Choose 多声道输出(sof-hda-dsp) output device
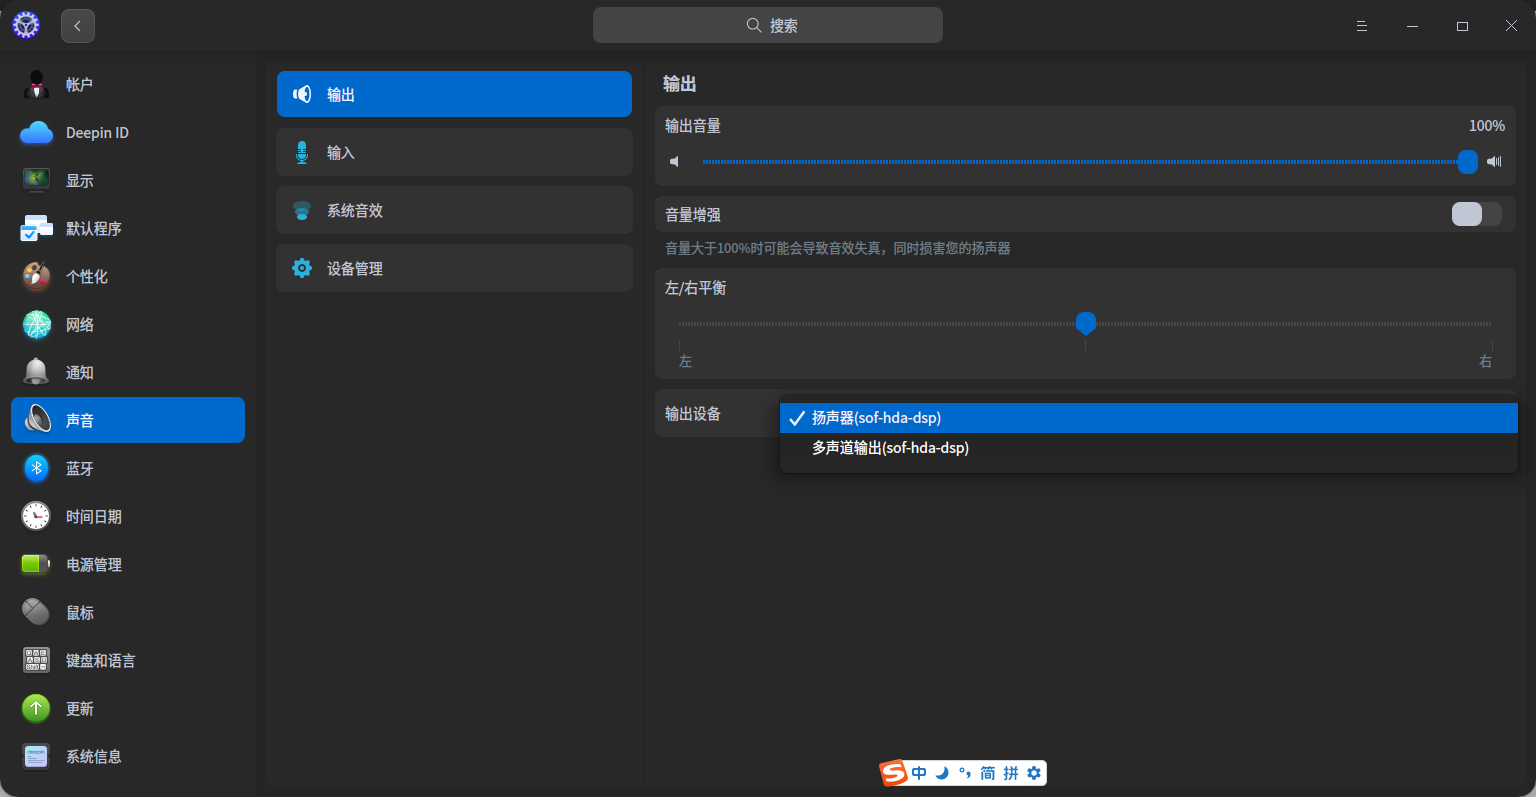This screenshot has width=1536, height=797. [1148, 448]
